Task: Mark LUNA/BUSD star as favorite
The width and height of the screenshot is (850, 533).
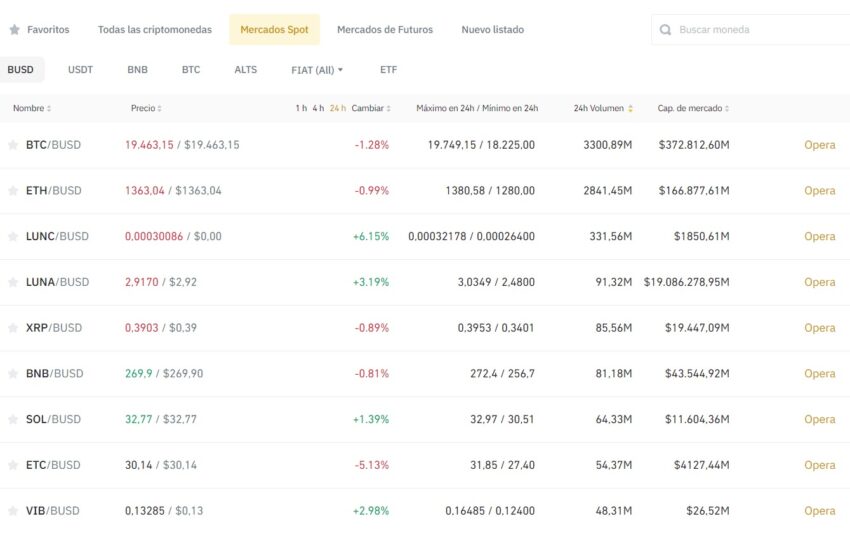Action: pyautogui.click(x=13, y=283)
